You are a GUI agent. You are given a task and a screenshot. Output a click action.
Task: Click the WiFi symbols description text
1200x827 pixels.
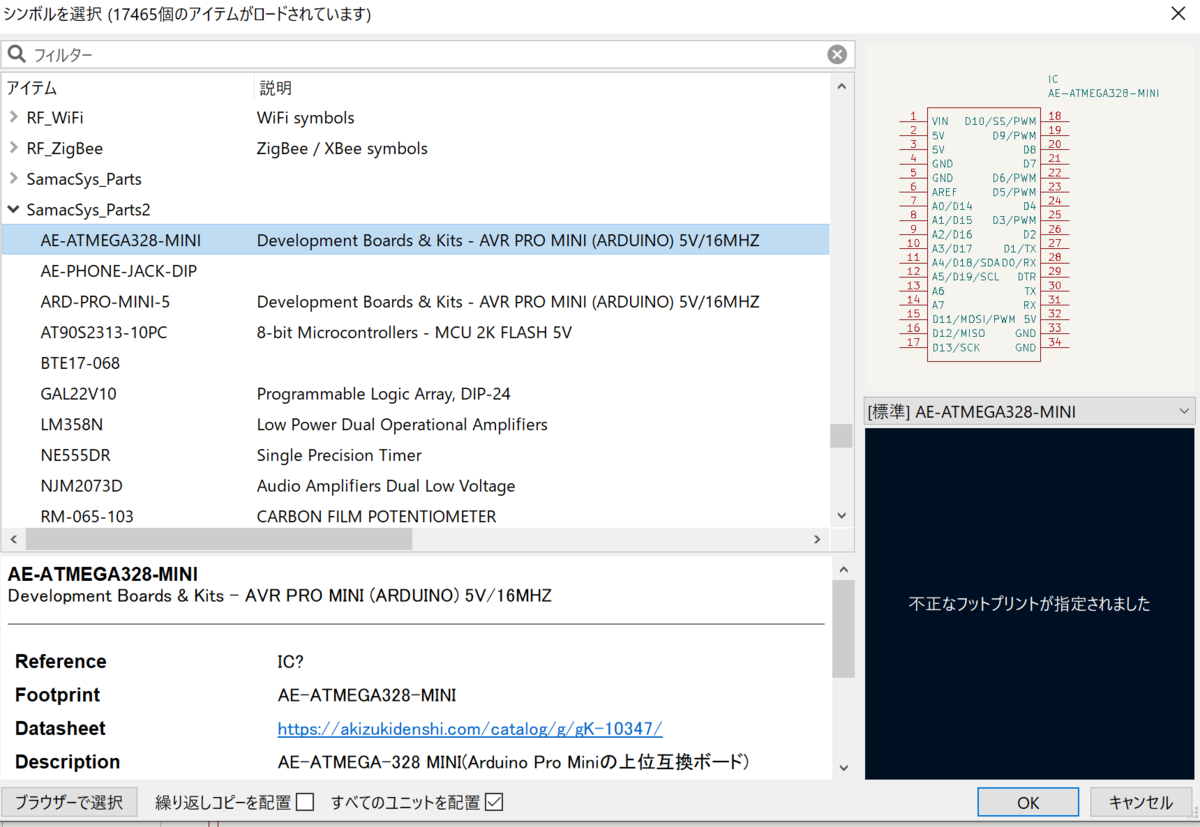306,118
